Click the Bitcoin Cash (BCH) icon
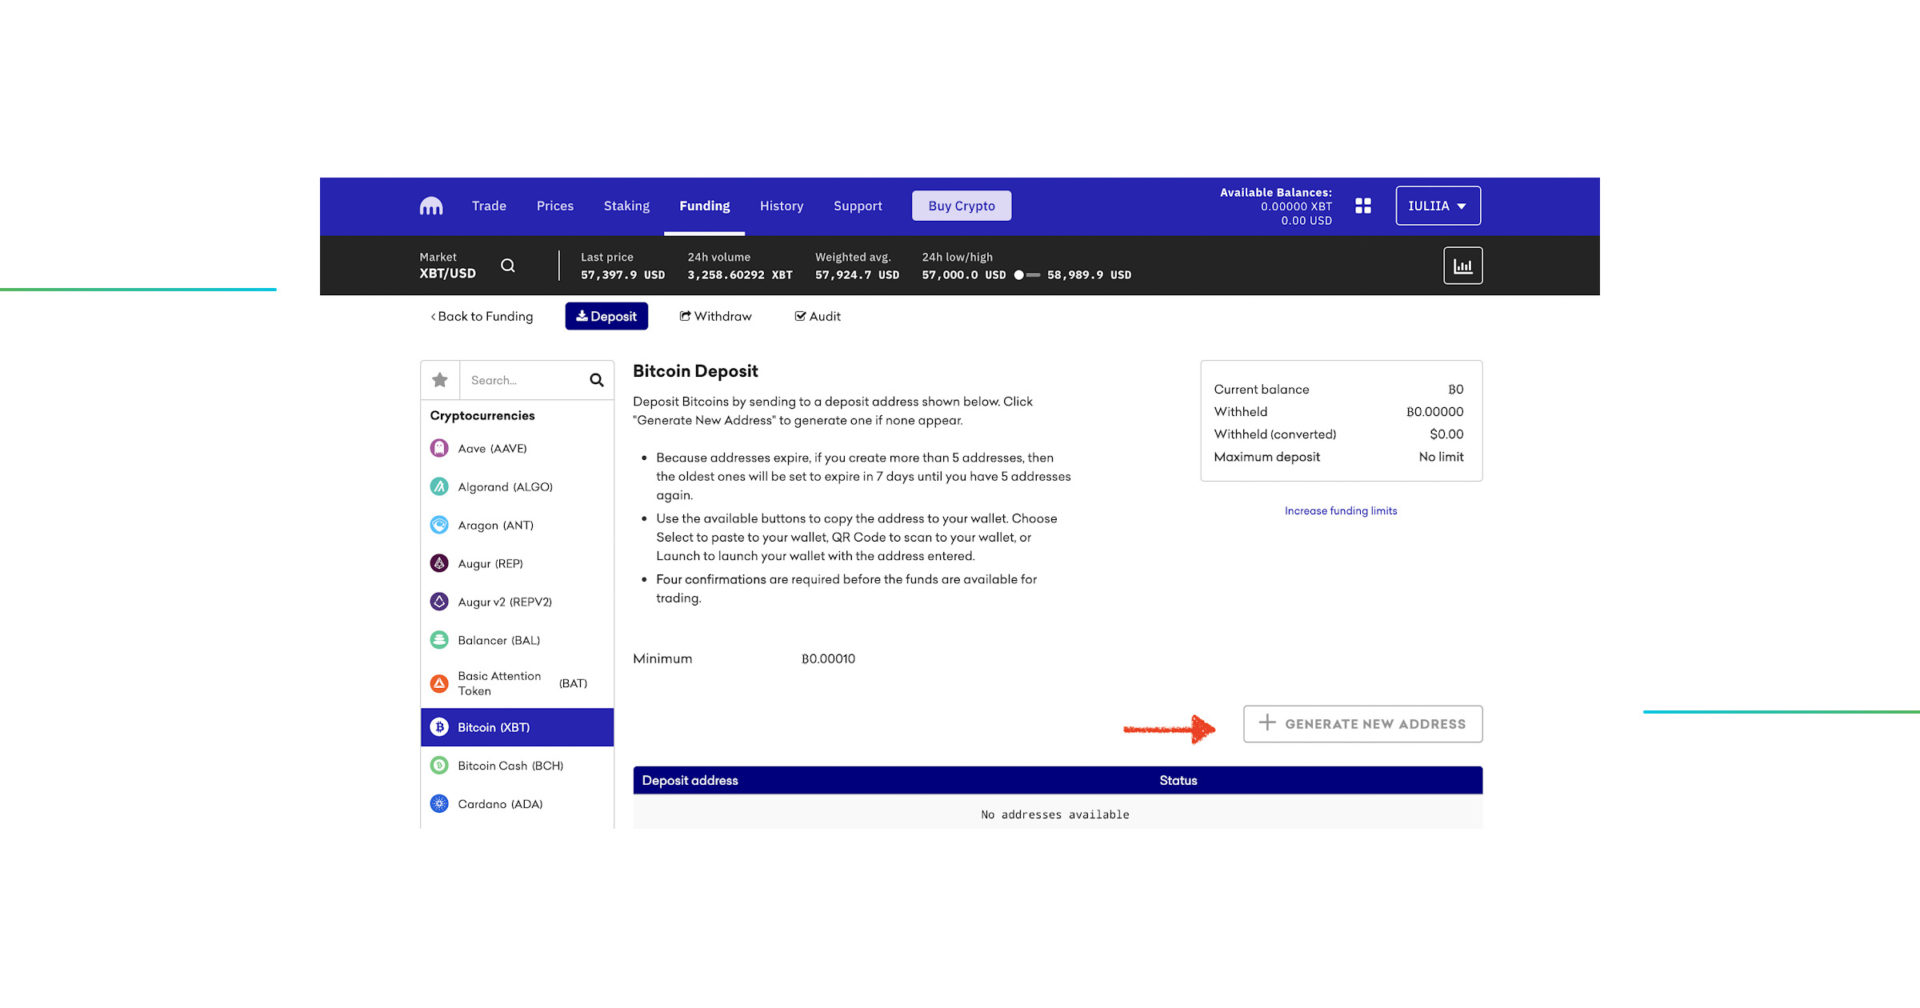The image size is (1920, 1008). pos(440,765)
